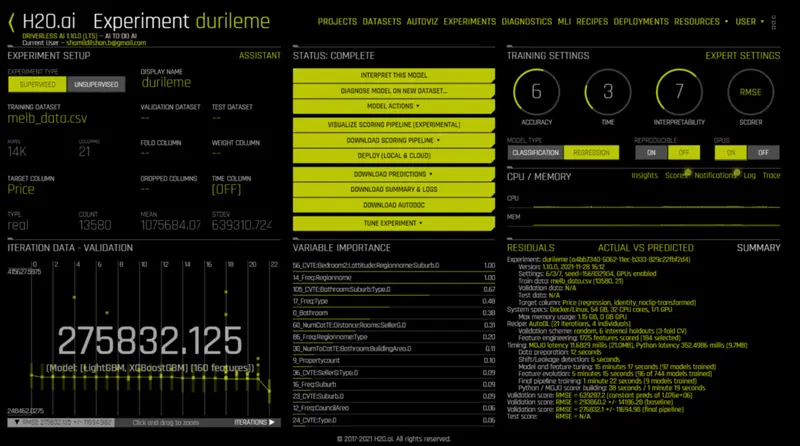The image size is (800, 446).
Task: Click Diagnose Model on New Dataset
Action: coord(393,91)
